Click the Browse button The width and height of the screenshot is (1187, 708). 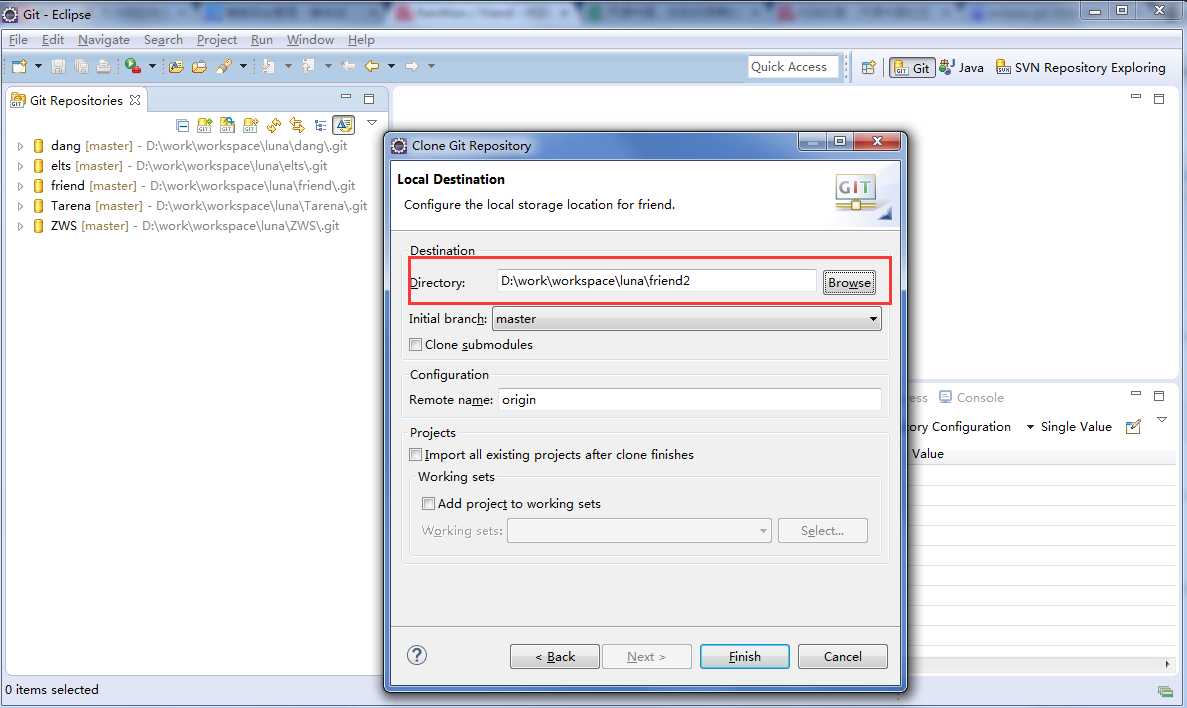849,282
